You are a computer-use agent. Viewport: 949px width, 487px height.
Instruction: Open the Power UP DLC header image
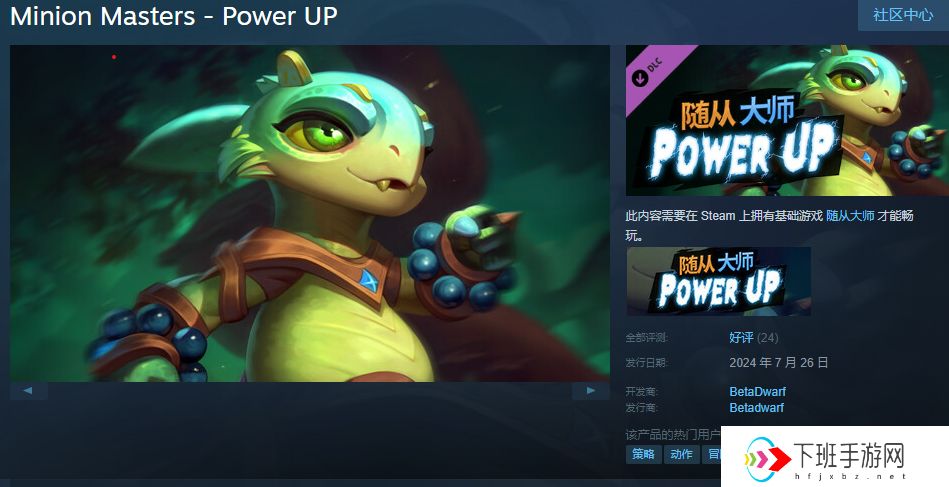(787, 120)
